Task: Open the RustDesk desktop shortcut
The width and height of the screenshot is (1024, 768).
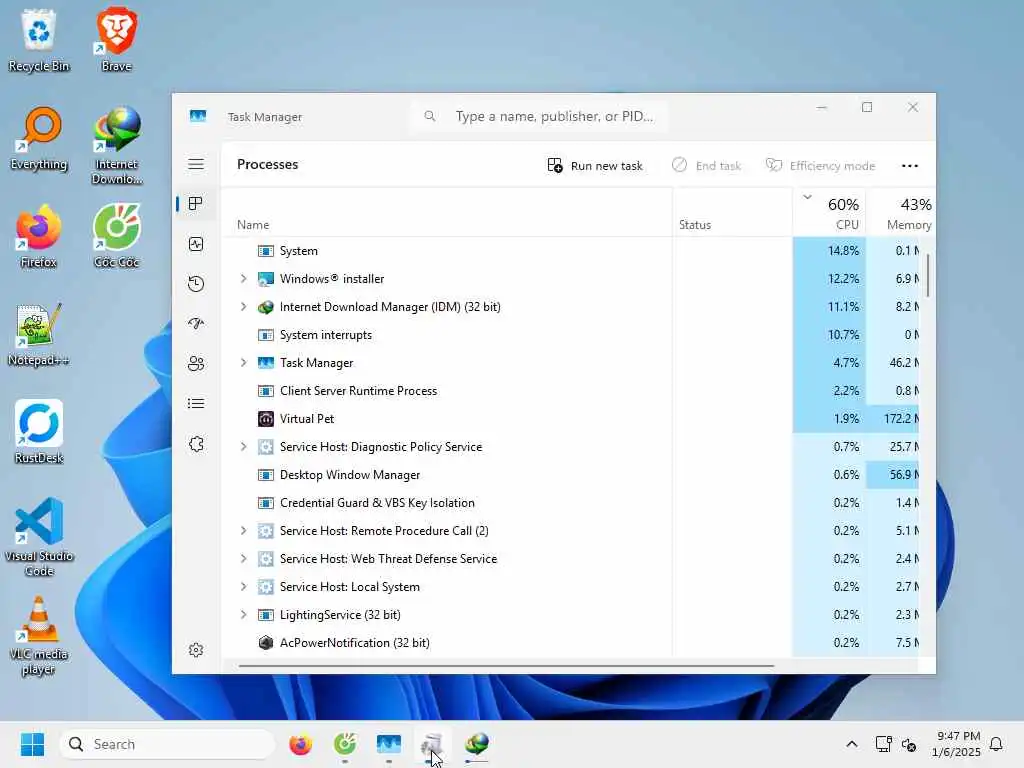Action: coord(39,432)
